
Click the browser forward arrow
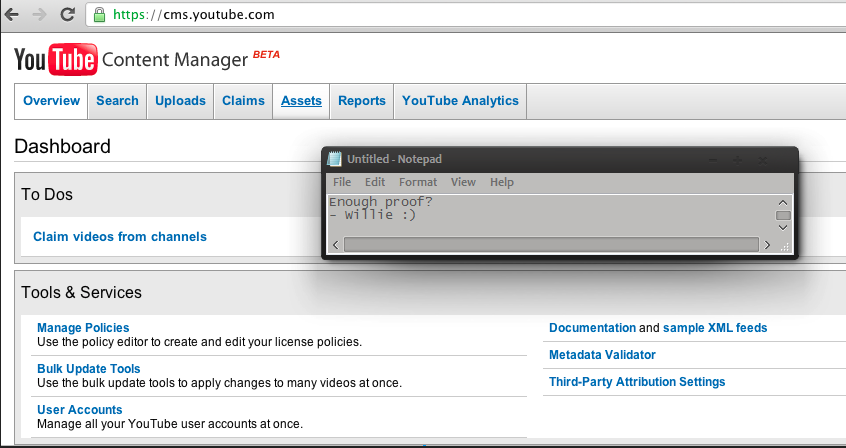(39, 15)
